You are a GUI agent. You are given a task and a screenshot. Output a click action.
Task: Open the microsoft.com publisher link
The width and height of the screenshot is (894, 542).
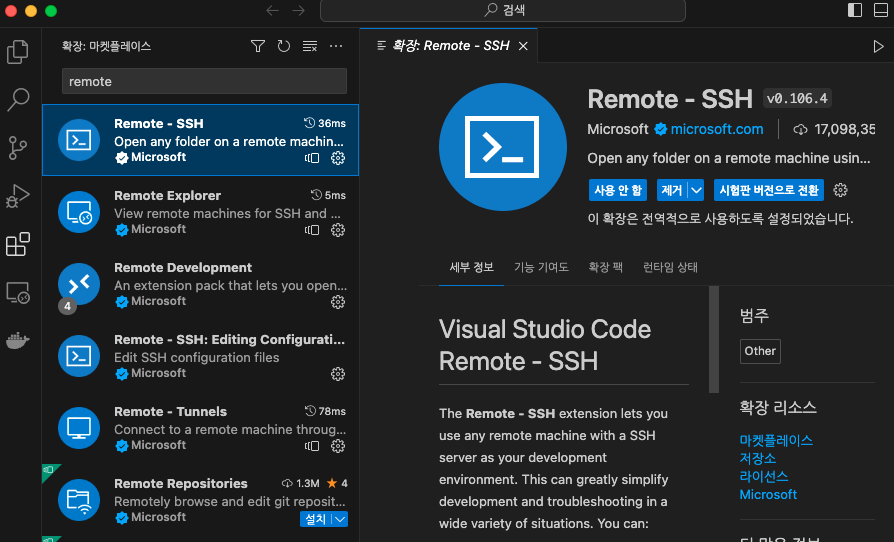pos(717,129)
